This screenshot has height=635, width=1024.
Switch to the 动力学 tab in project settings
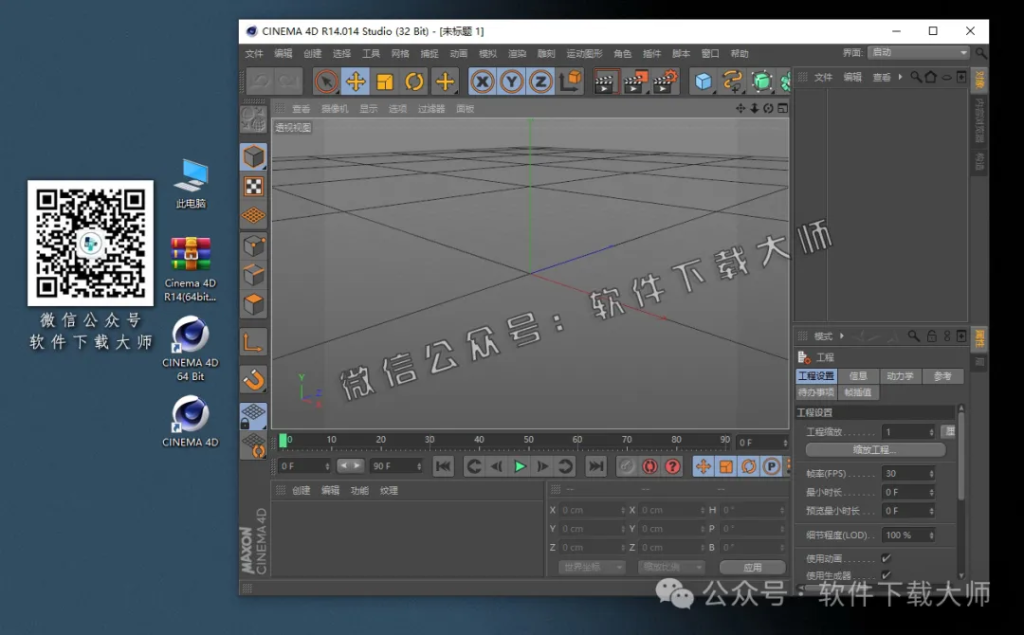[x=901, y=376]
